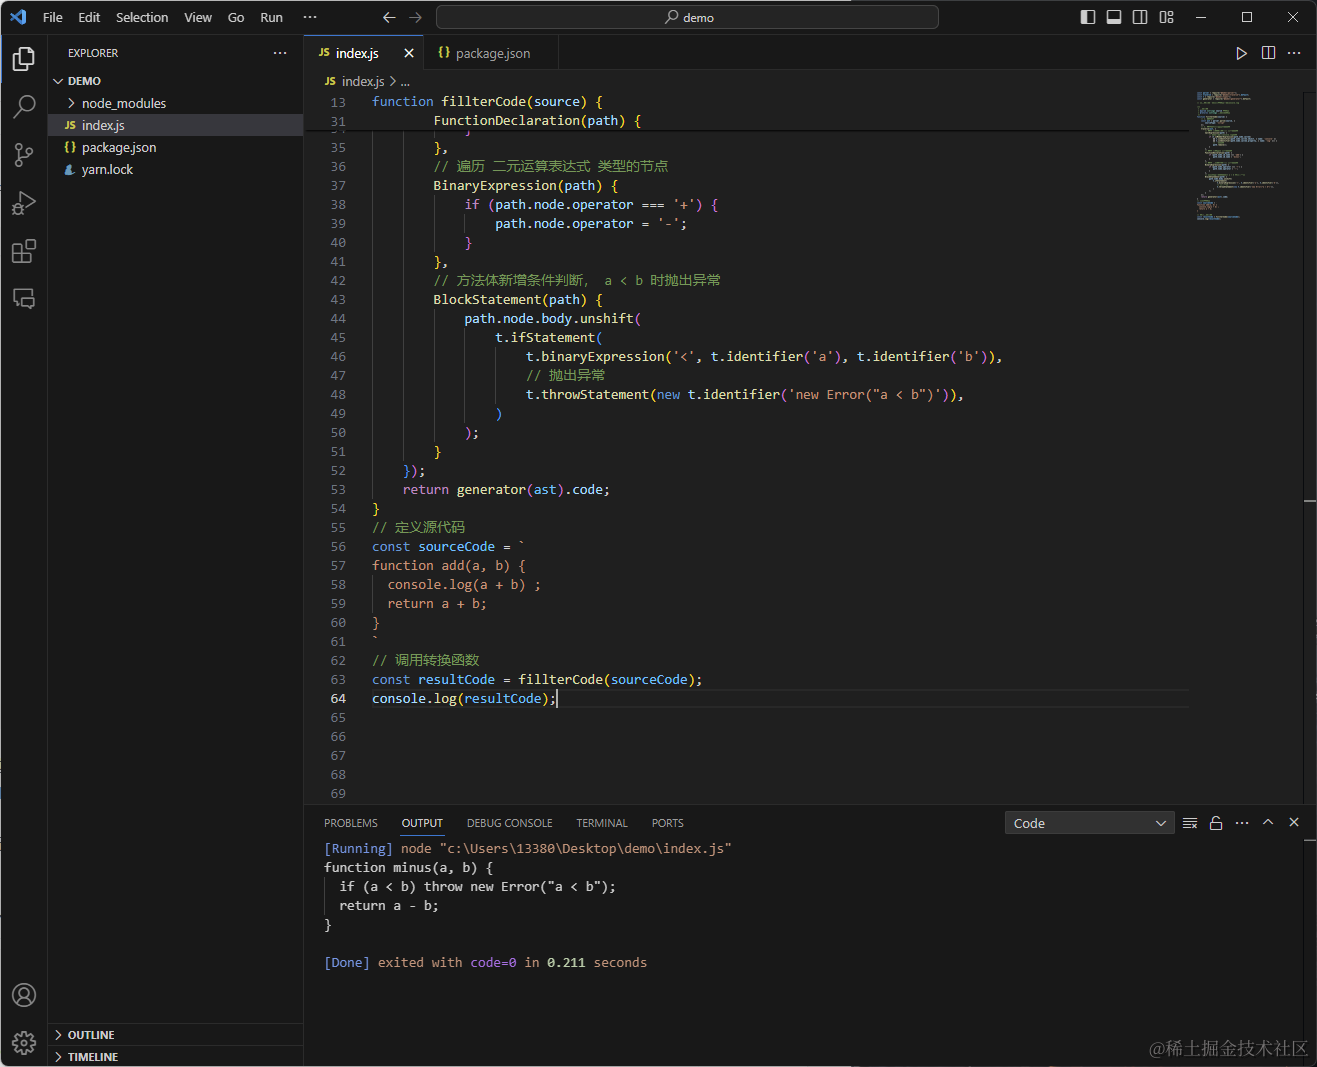Switch to the PROBLEMS panel tab
This screenshot has width=1317, height=1067.
click(x=351, y=823)
